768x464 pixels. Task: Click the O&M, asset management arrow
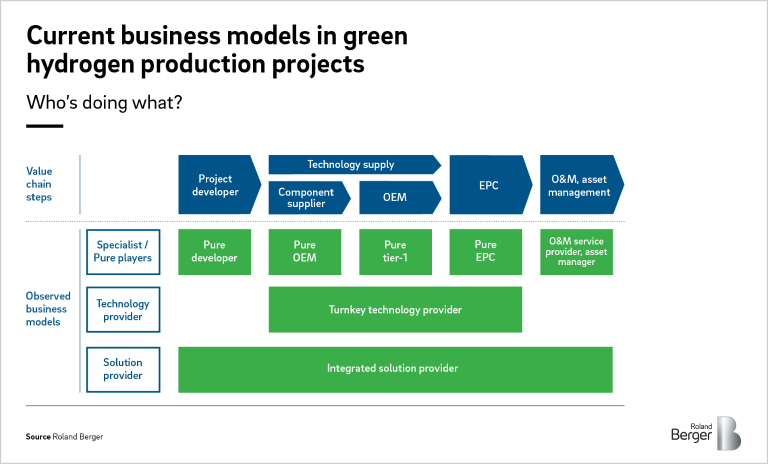[x=579, y=185]
